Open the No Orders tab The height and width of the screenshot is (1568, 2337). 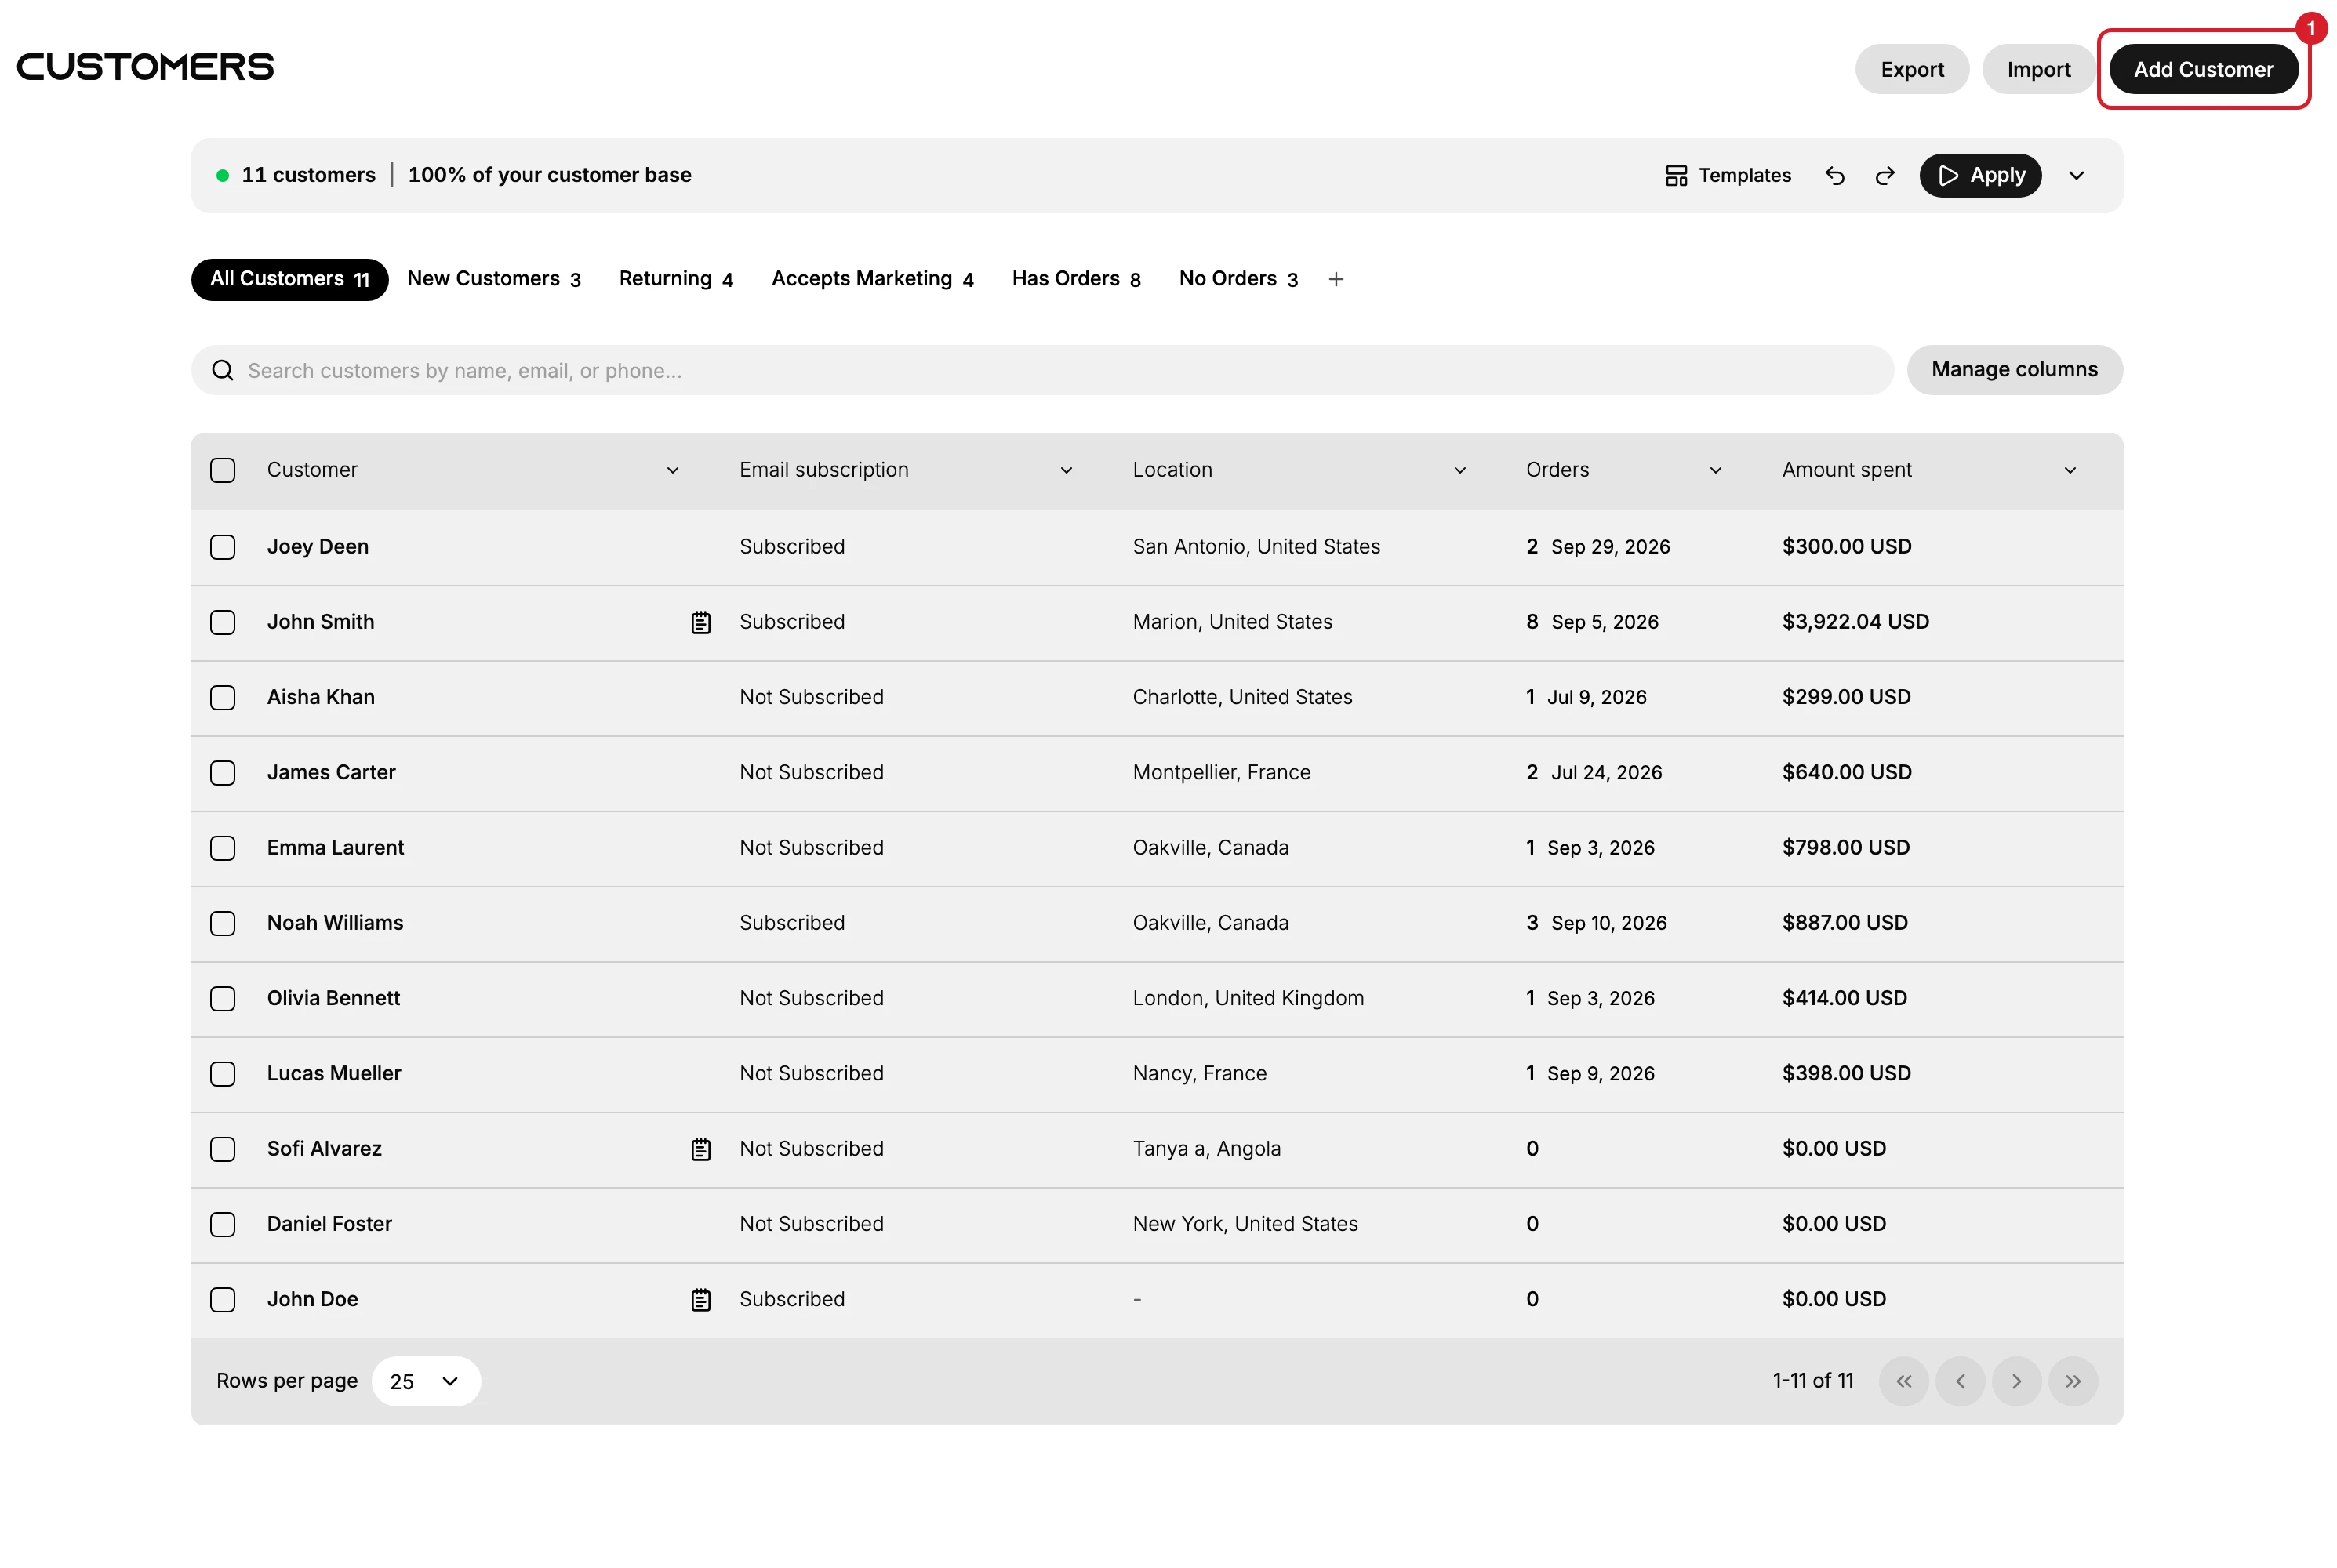[1238, 279]
